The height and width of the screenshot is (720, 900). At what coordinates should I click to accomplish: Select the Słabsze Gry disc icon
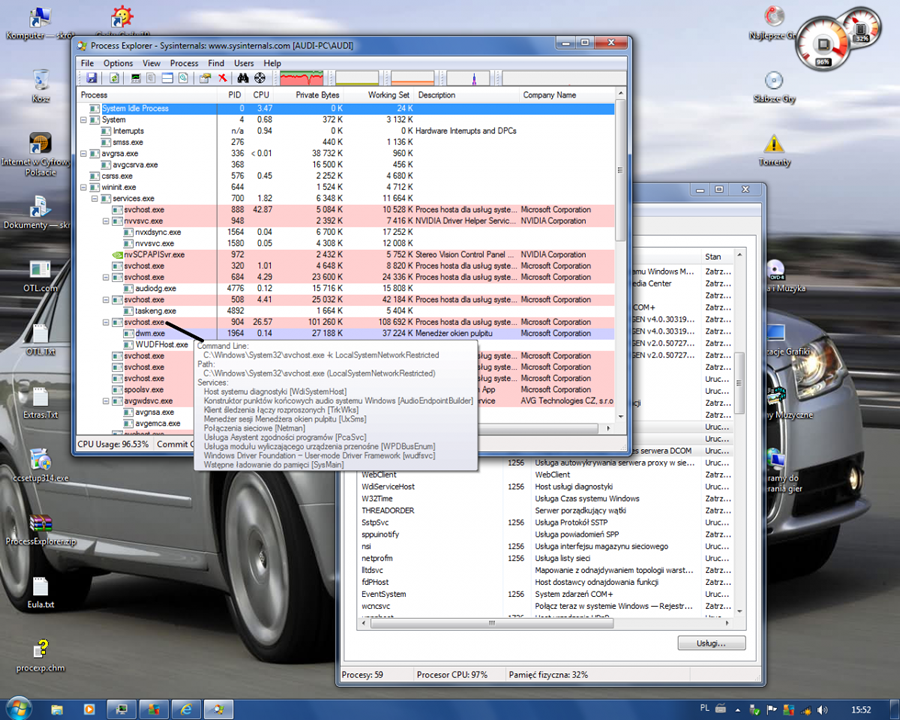(774, 87)
